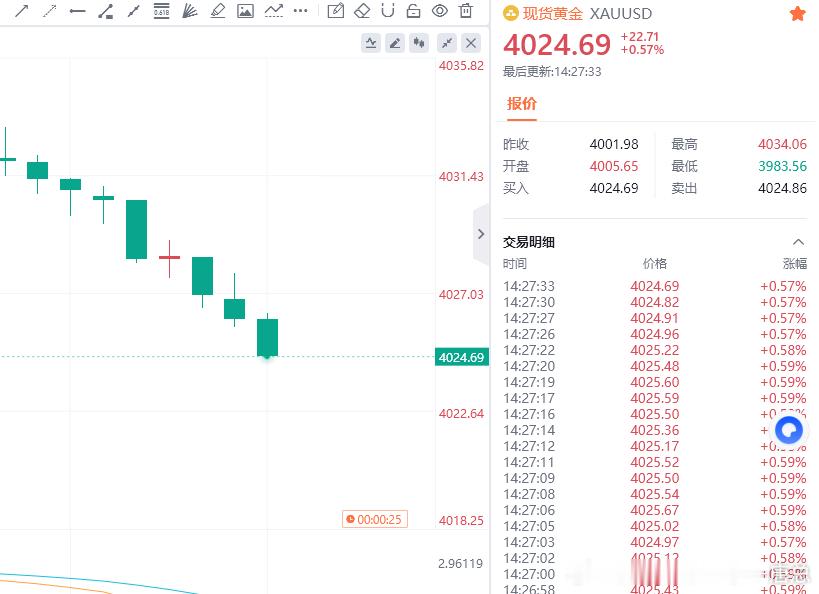
Task: Select the Fibonacci 0.618 retracement tool
Action: 161,11
